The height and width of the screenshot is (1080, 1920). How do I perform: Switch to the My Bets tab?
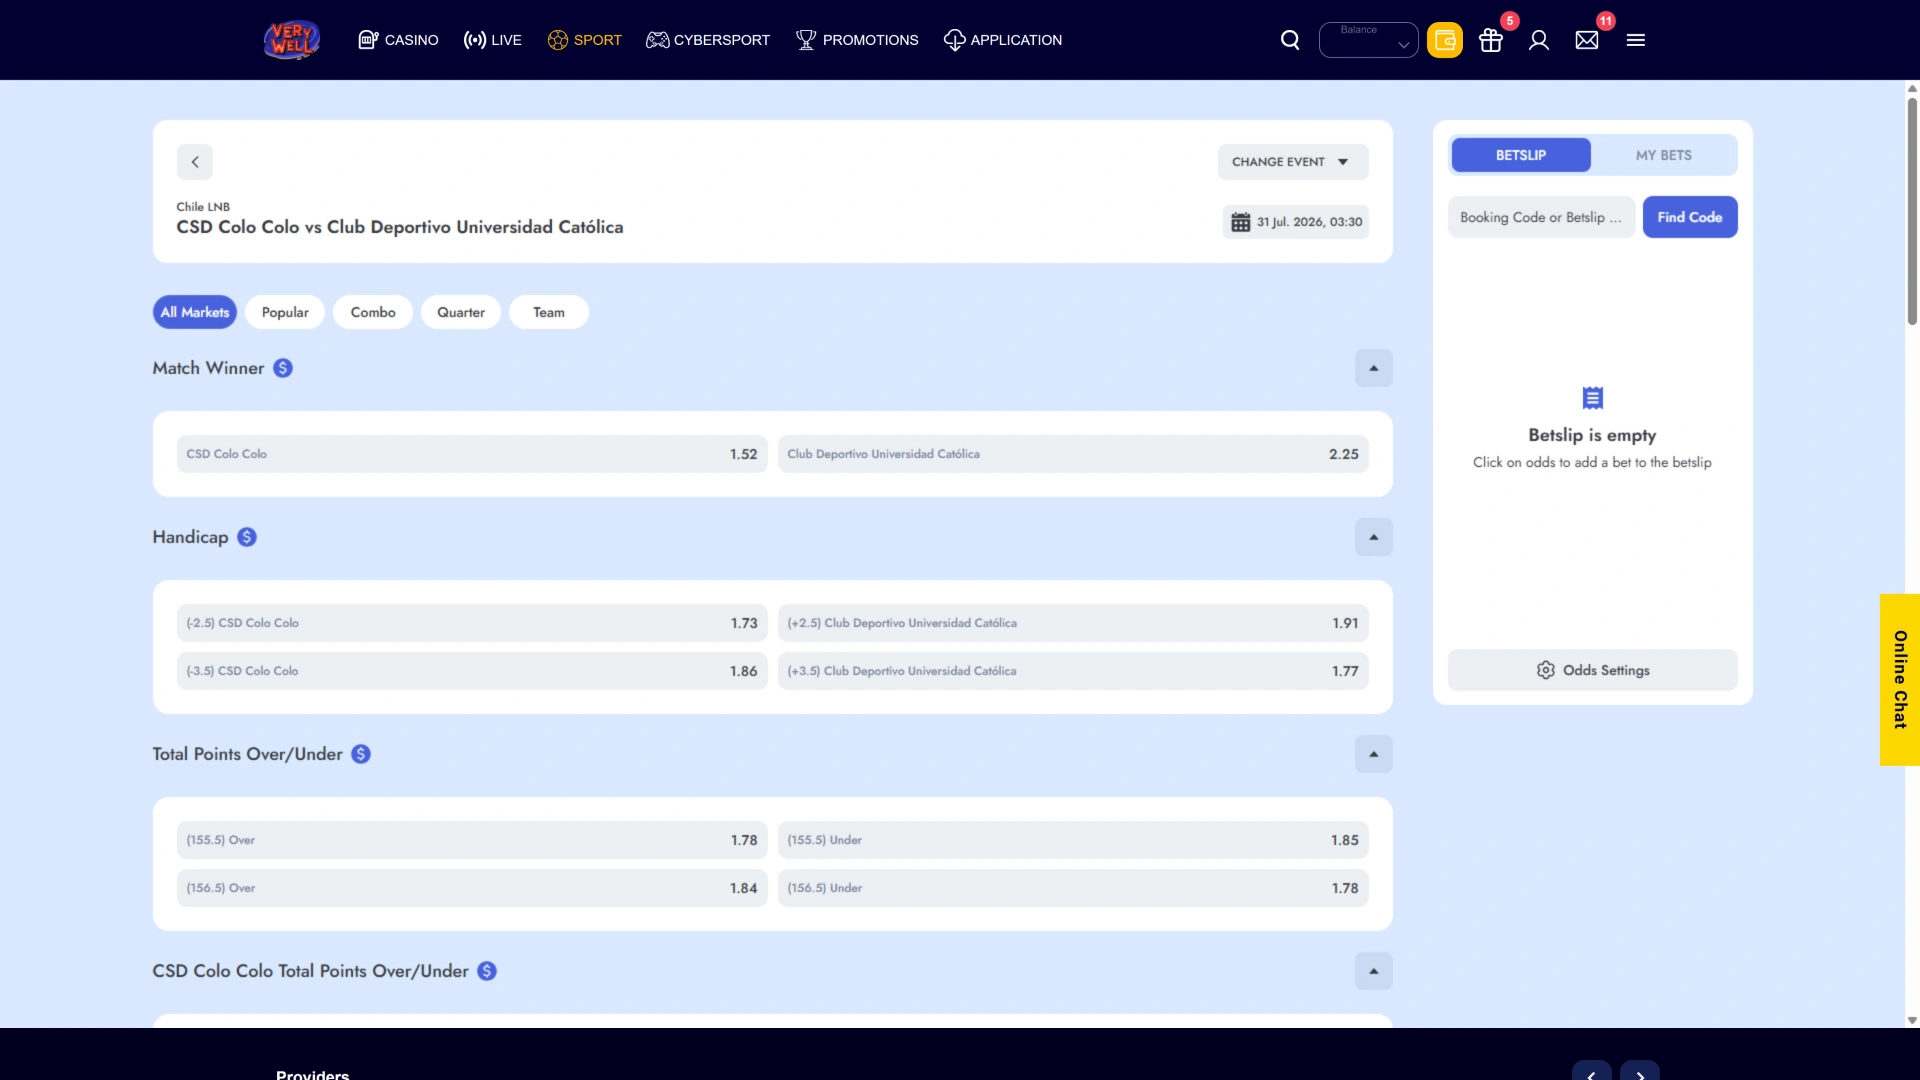click(x=1664, y=155)
